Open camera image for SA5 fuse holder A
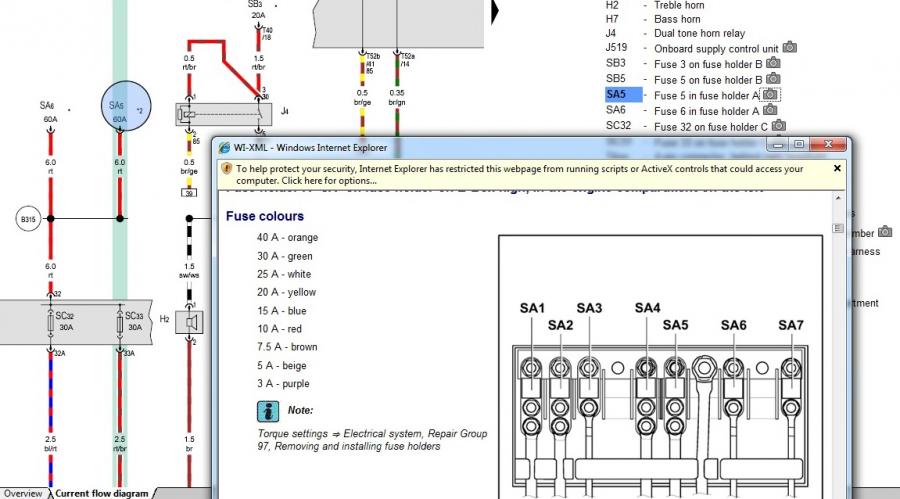Viewport: 900px width, 499px height. [769, 95]
